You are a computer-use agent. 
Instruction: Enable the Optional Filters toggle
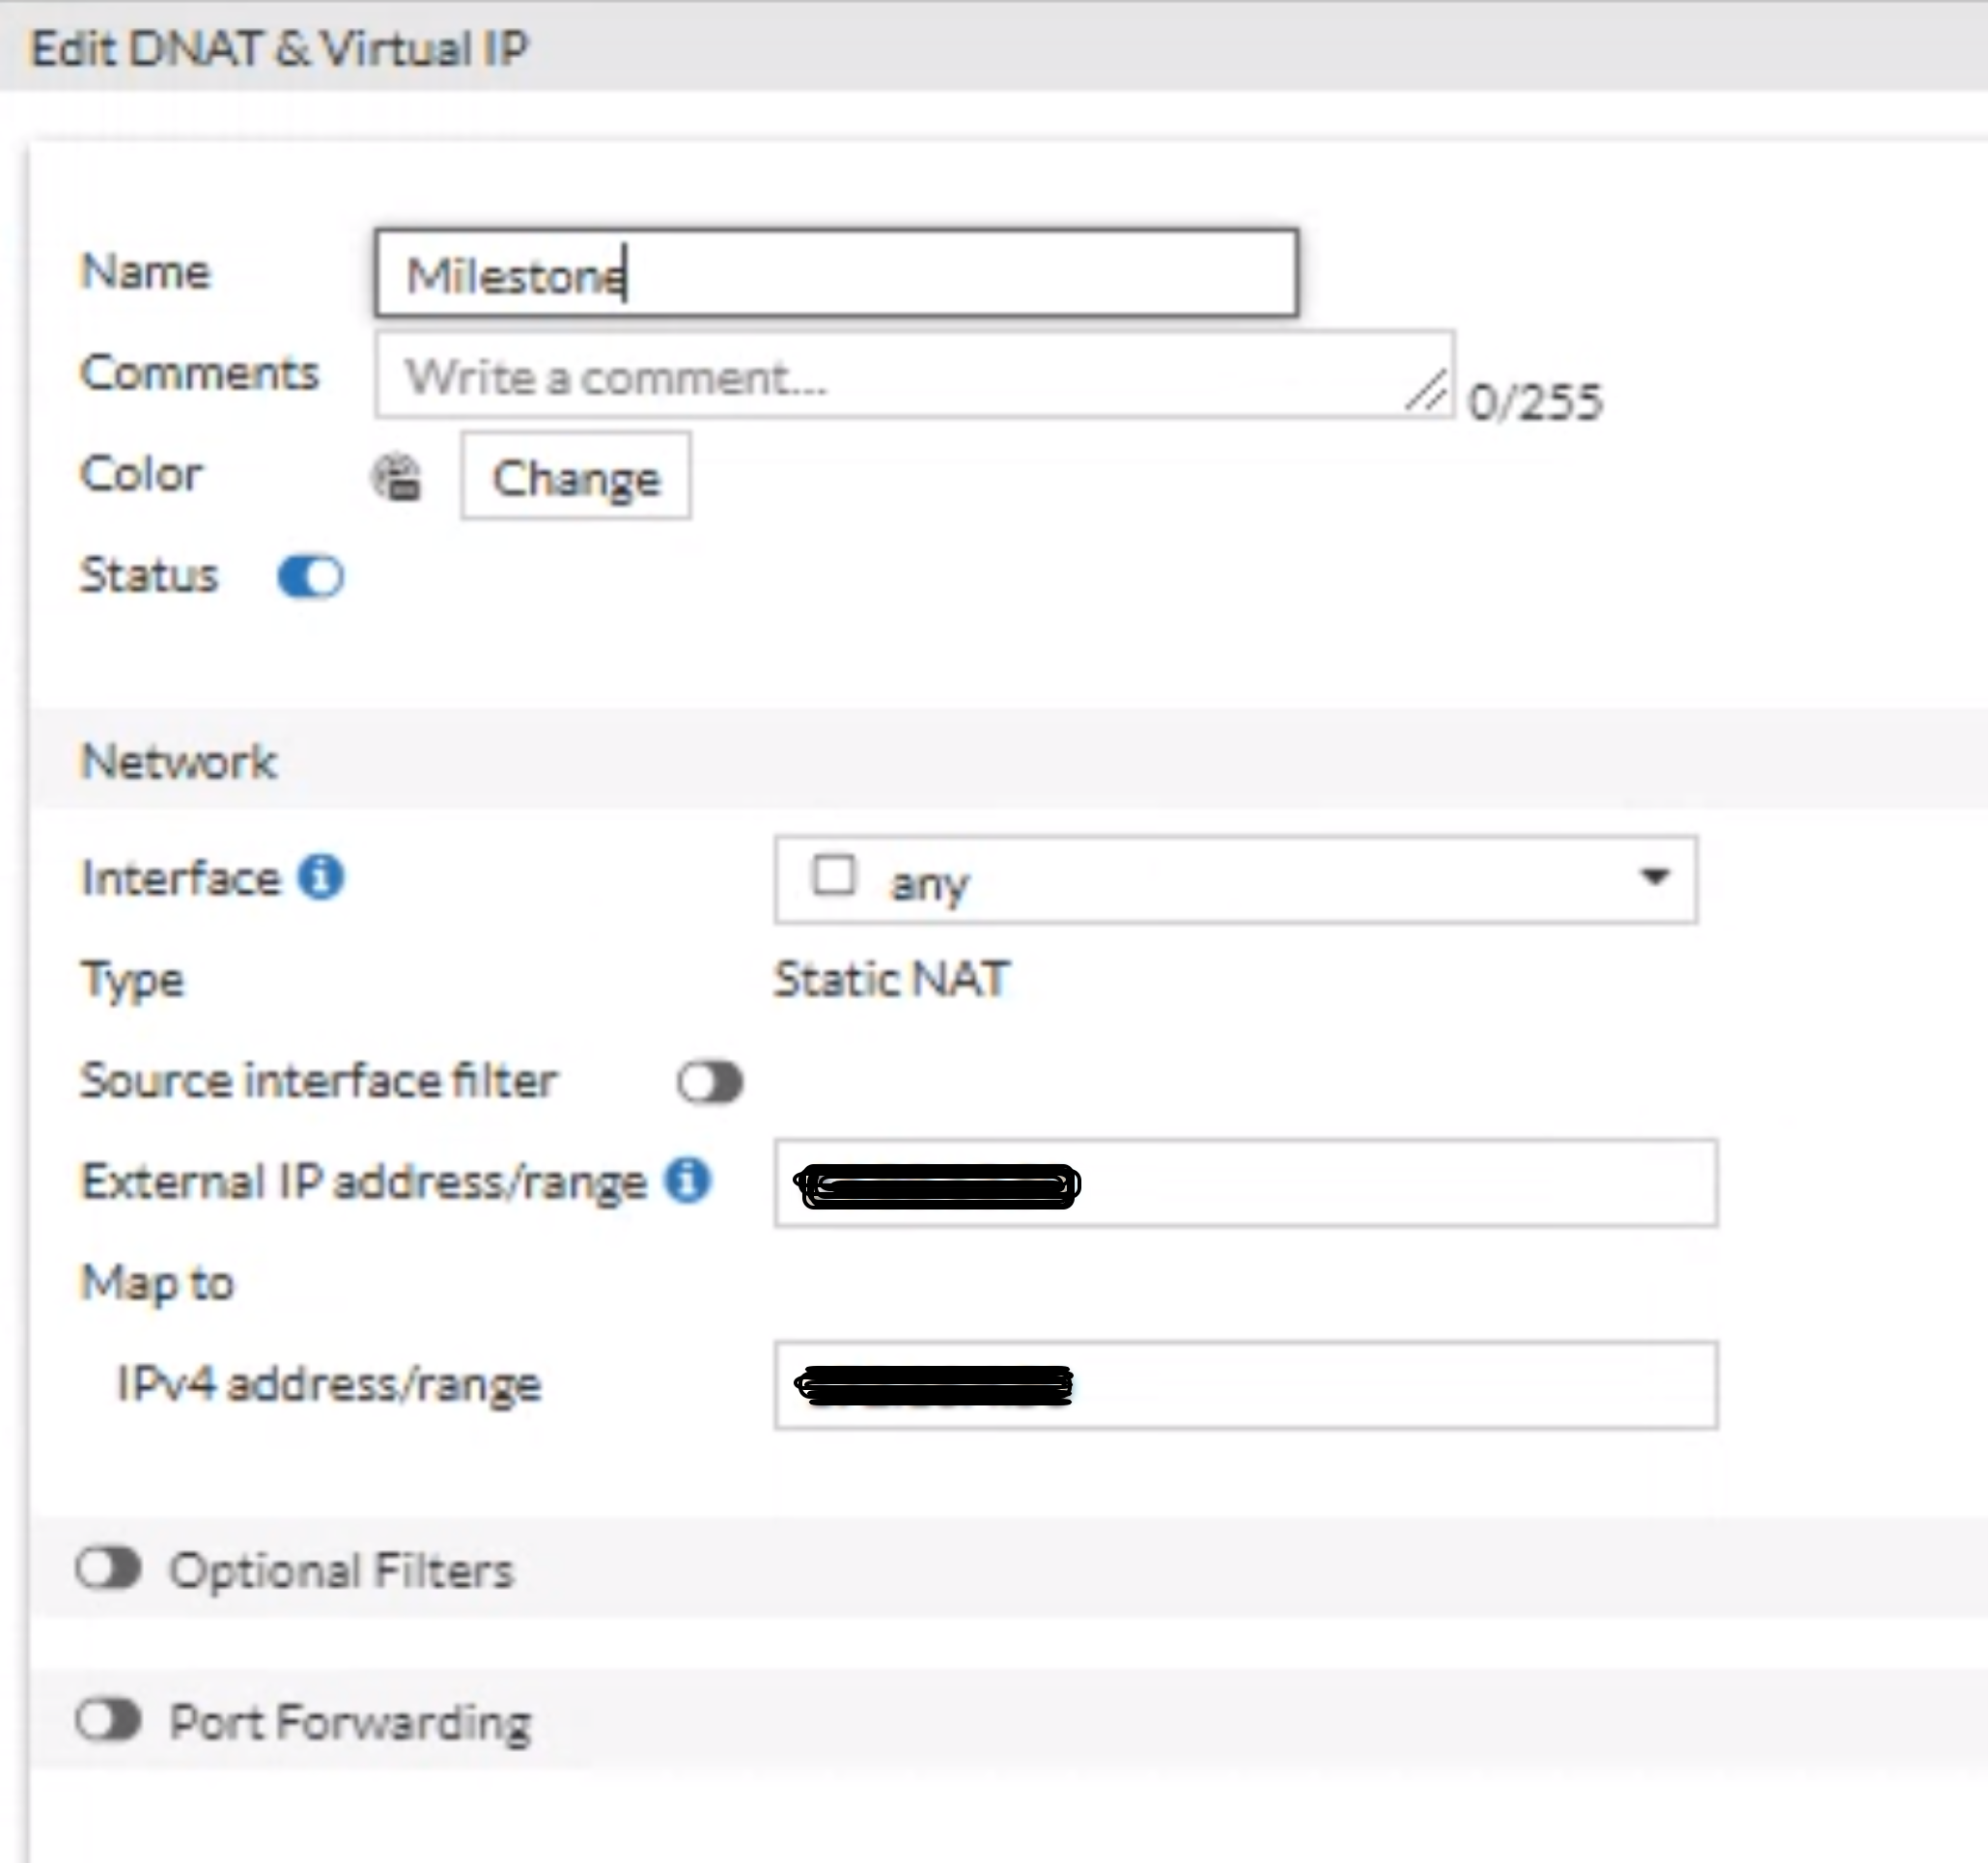109,1568
